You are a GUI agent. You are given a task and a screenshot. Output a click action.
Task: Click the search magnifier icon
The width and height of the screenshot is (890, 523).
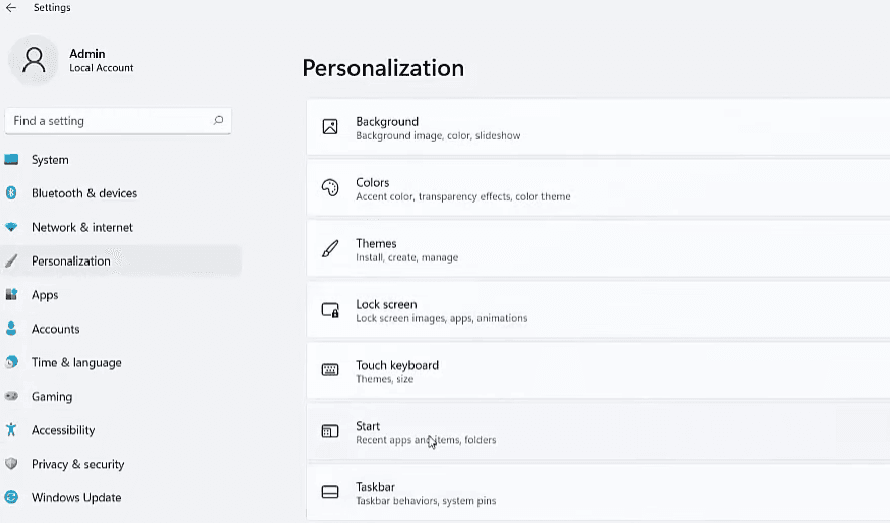pos(219,120)
